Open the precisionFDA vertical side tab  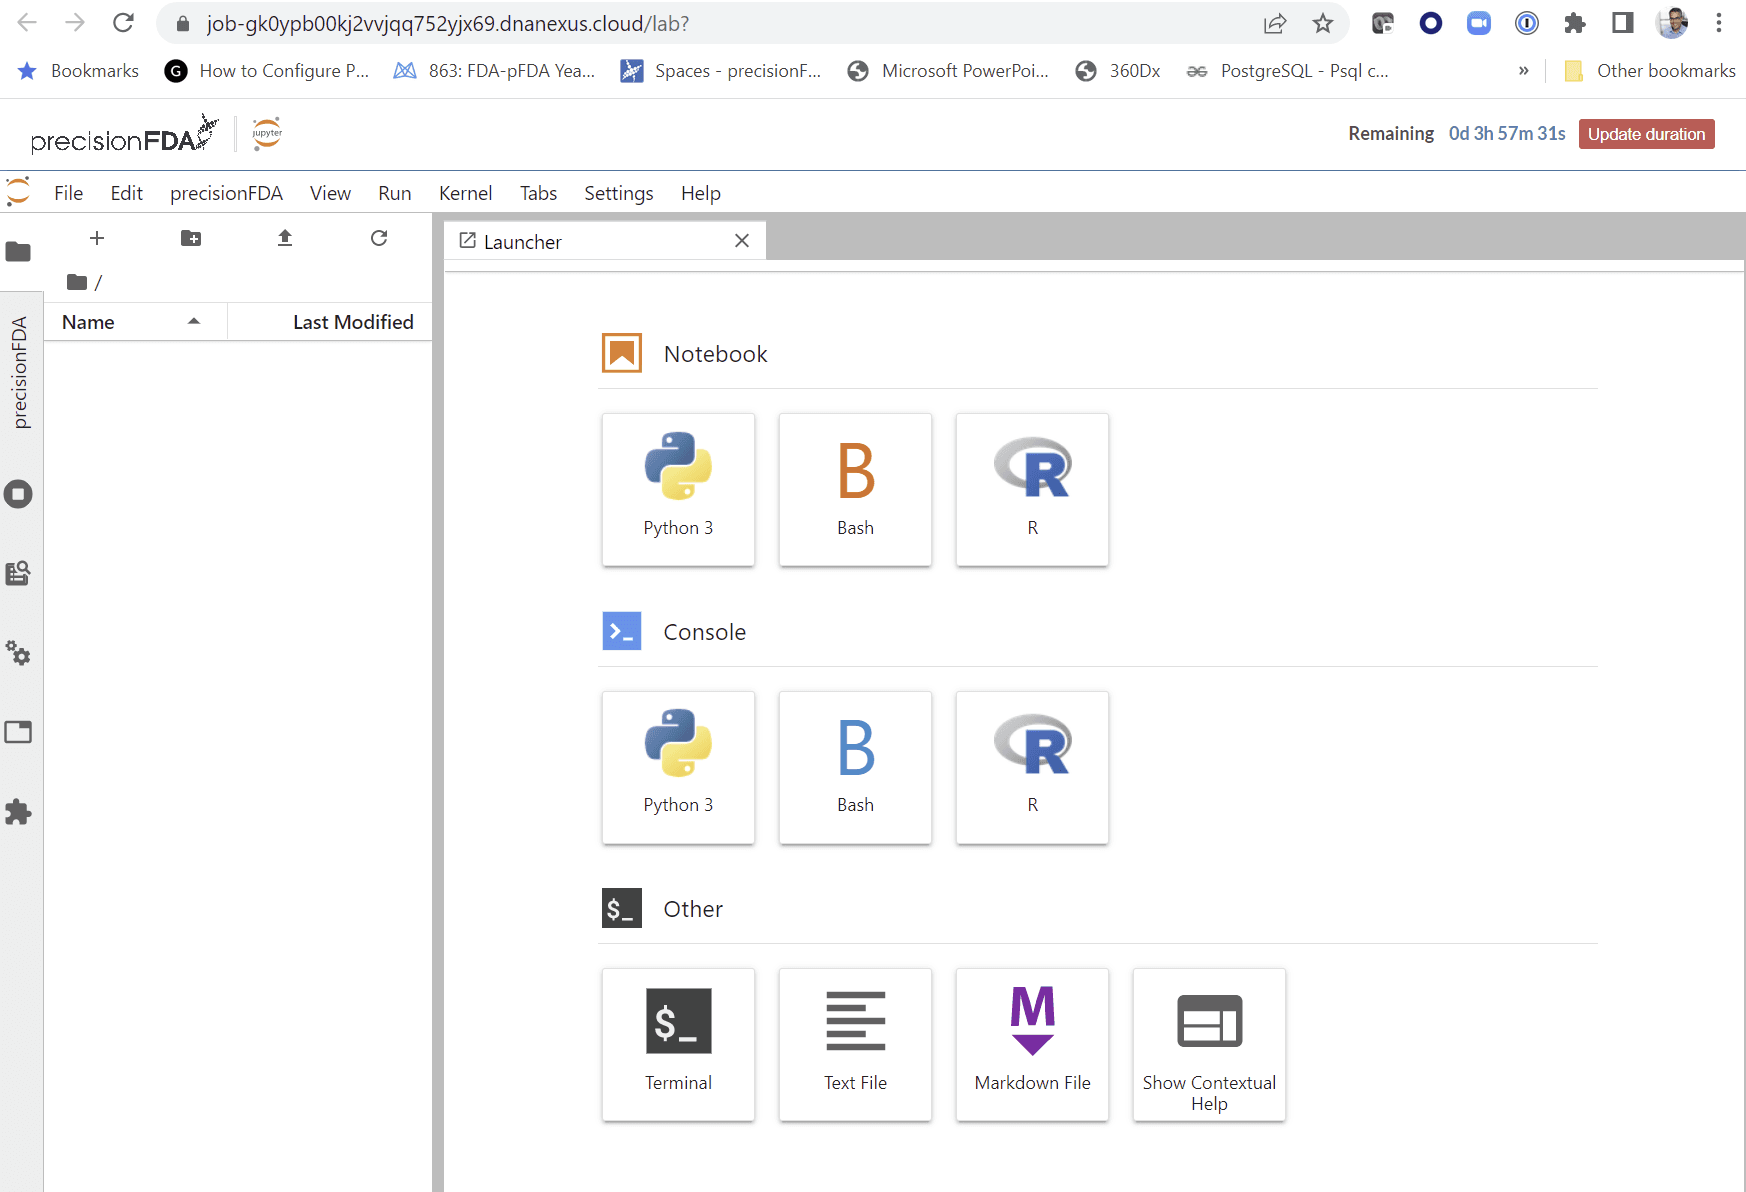20,372
